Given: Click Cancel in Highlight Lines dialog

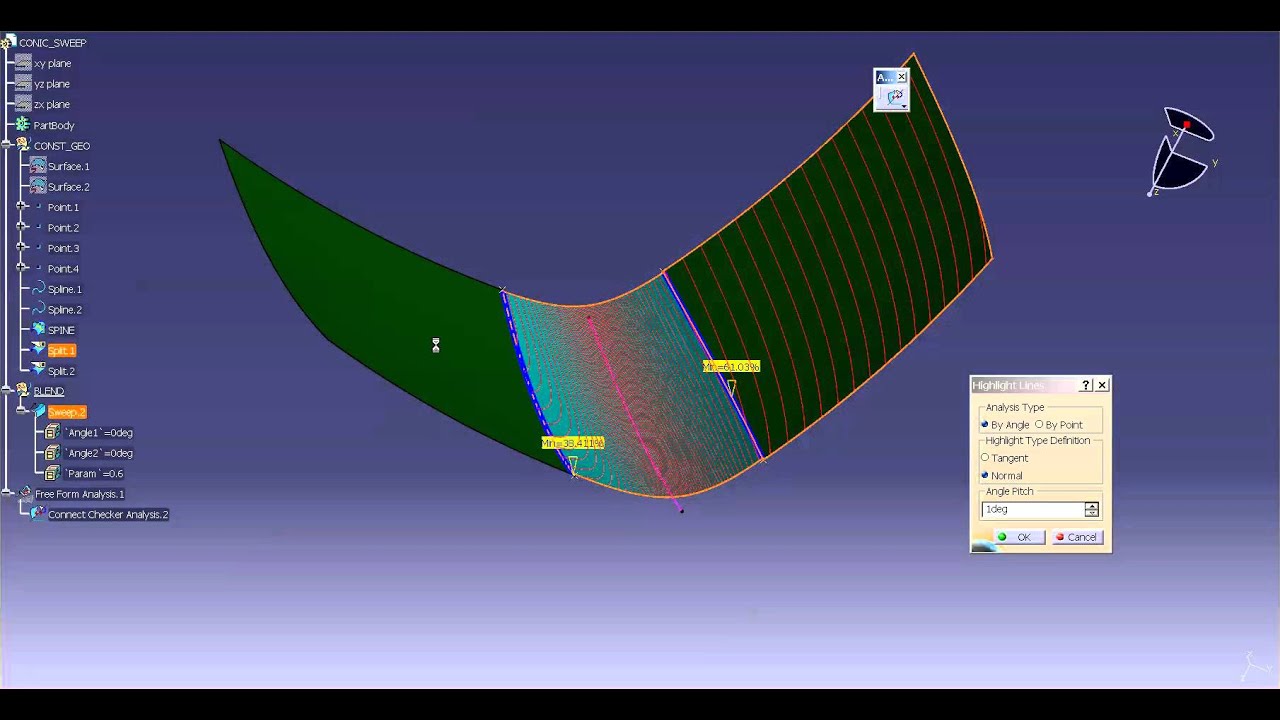Looking at the screenshot, I should (x=1077, y=537).
